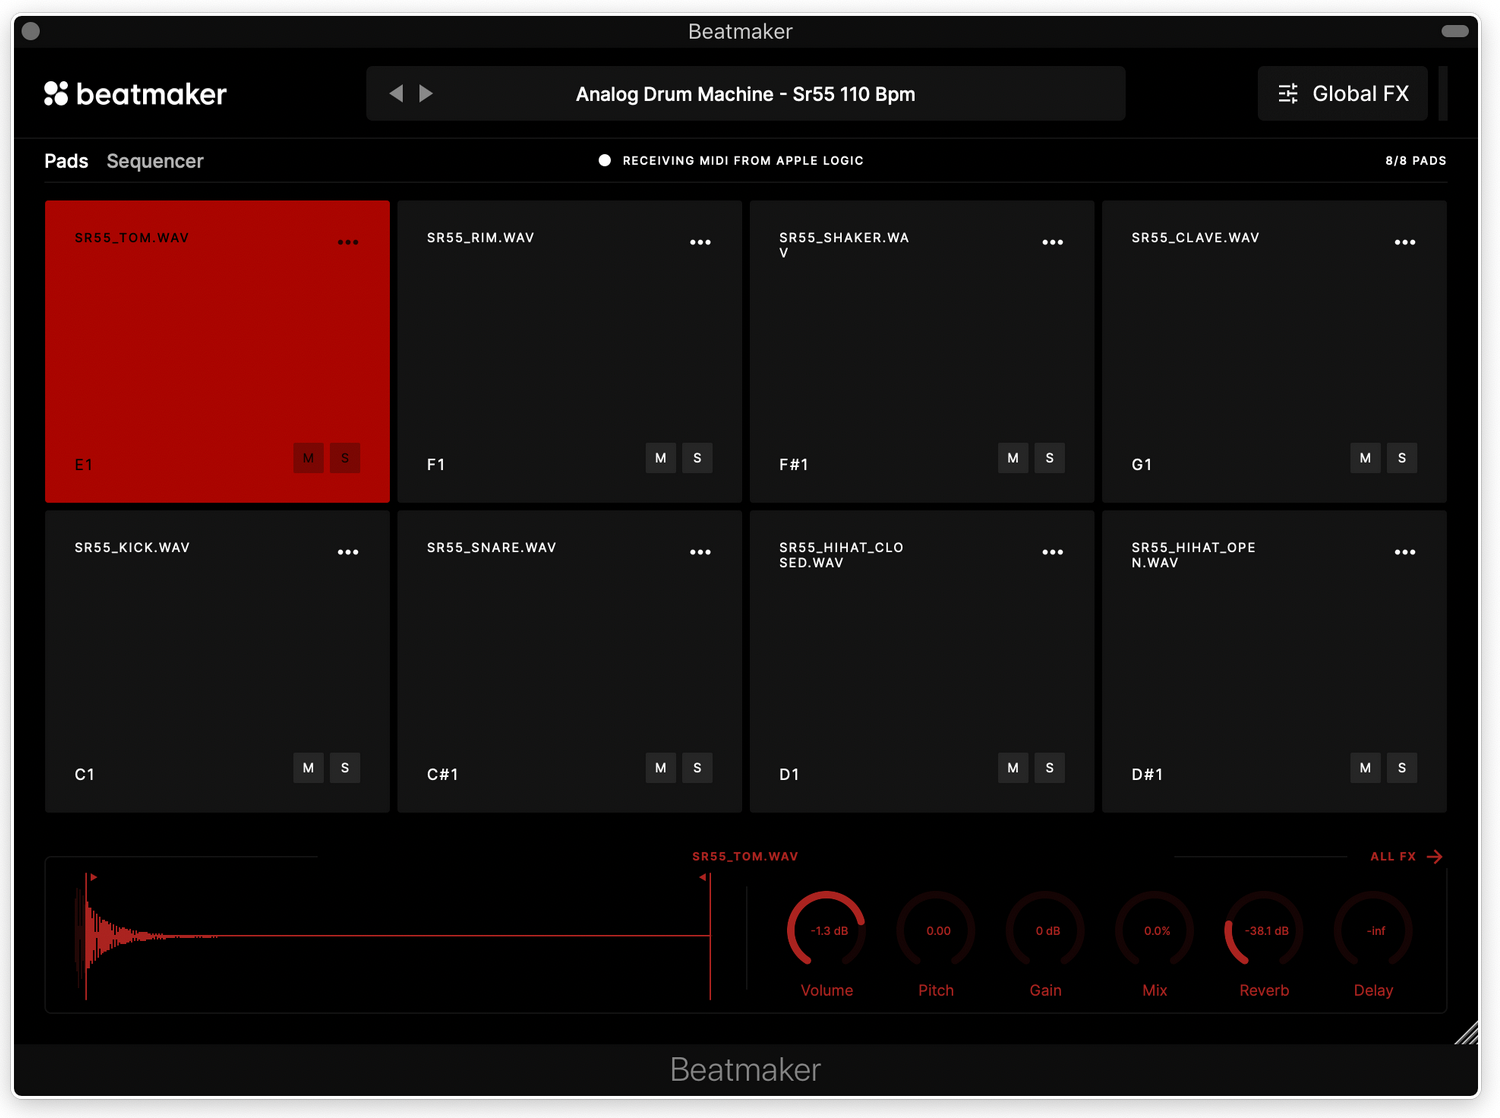The width and height of the screenshot is (1500, 1118).
Task: Select the next preset arrow
Action: [x=427, y=93]
